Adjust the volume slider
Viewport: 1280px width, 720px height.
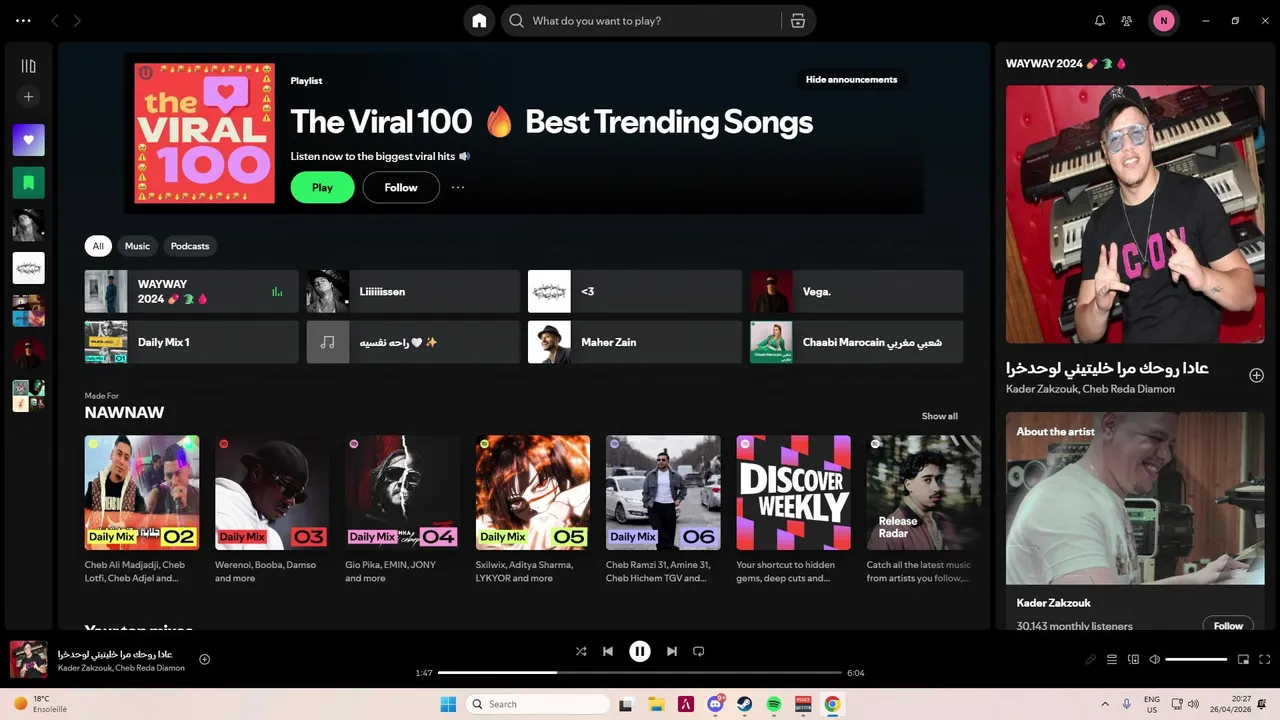point(1196,659)
